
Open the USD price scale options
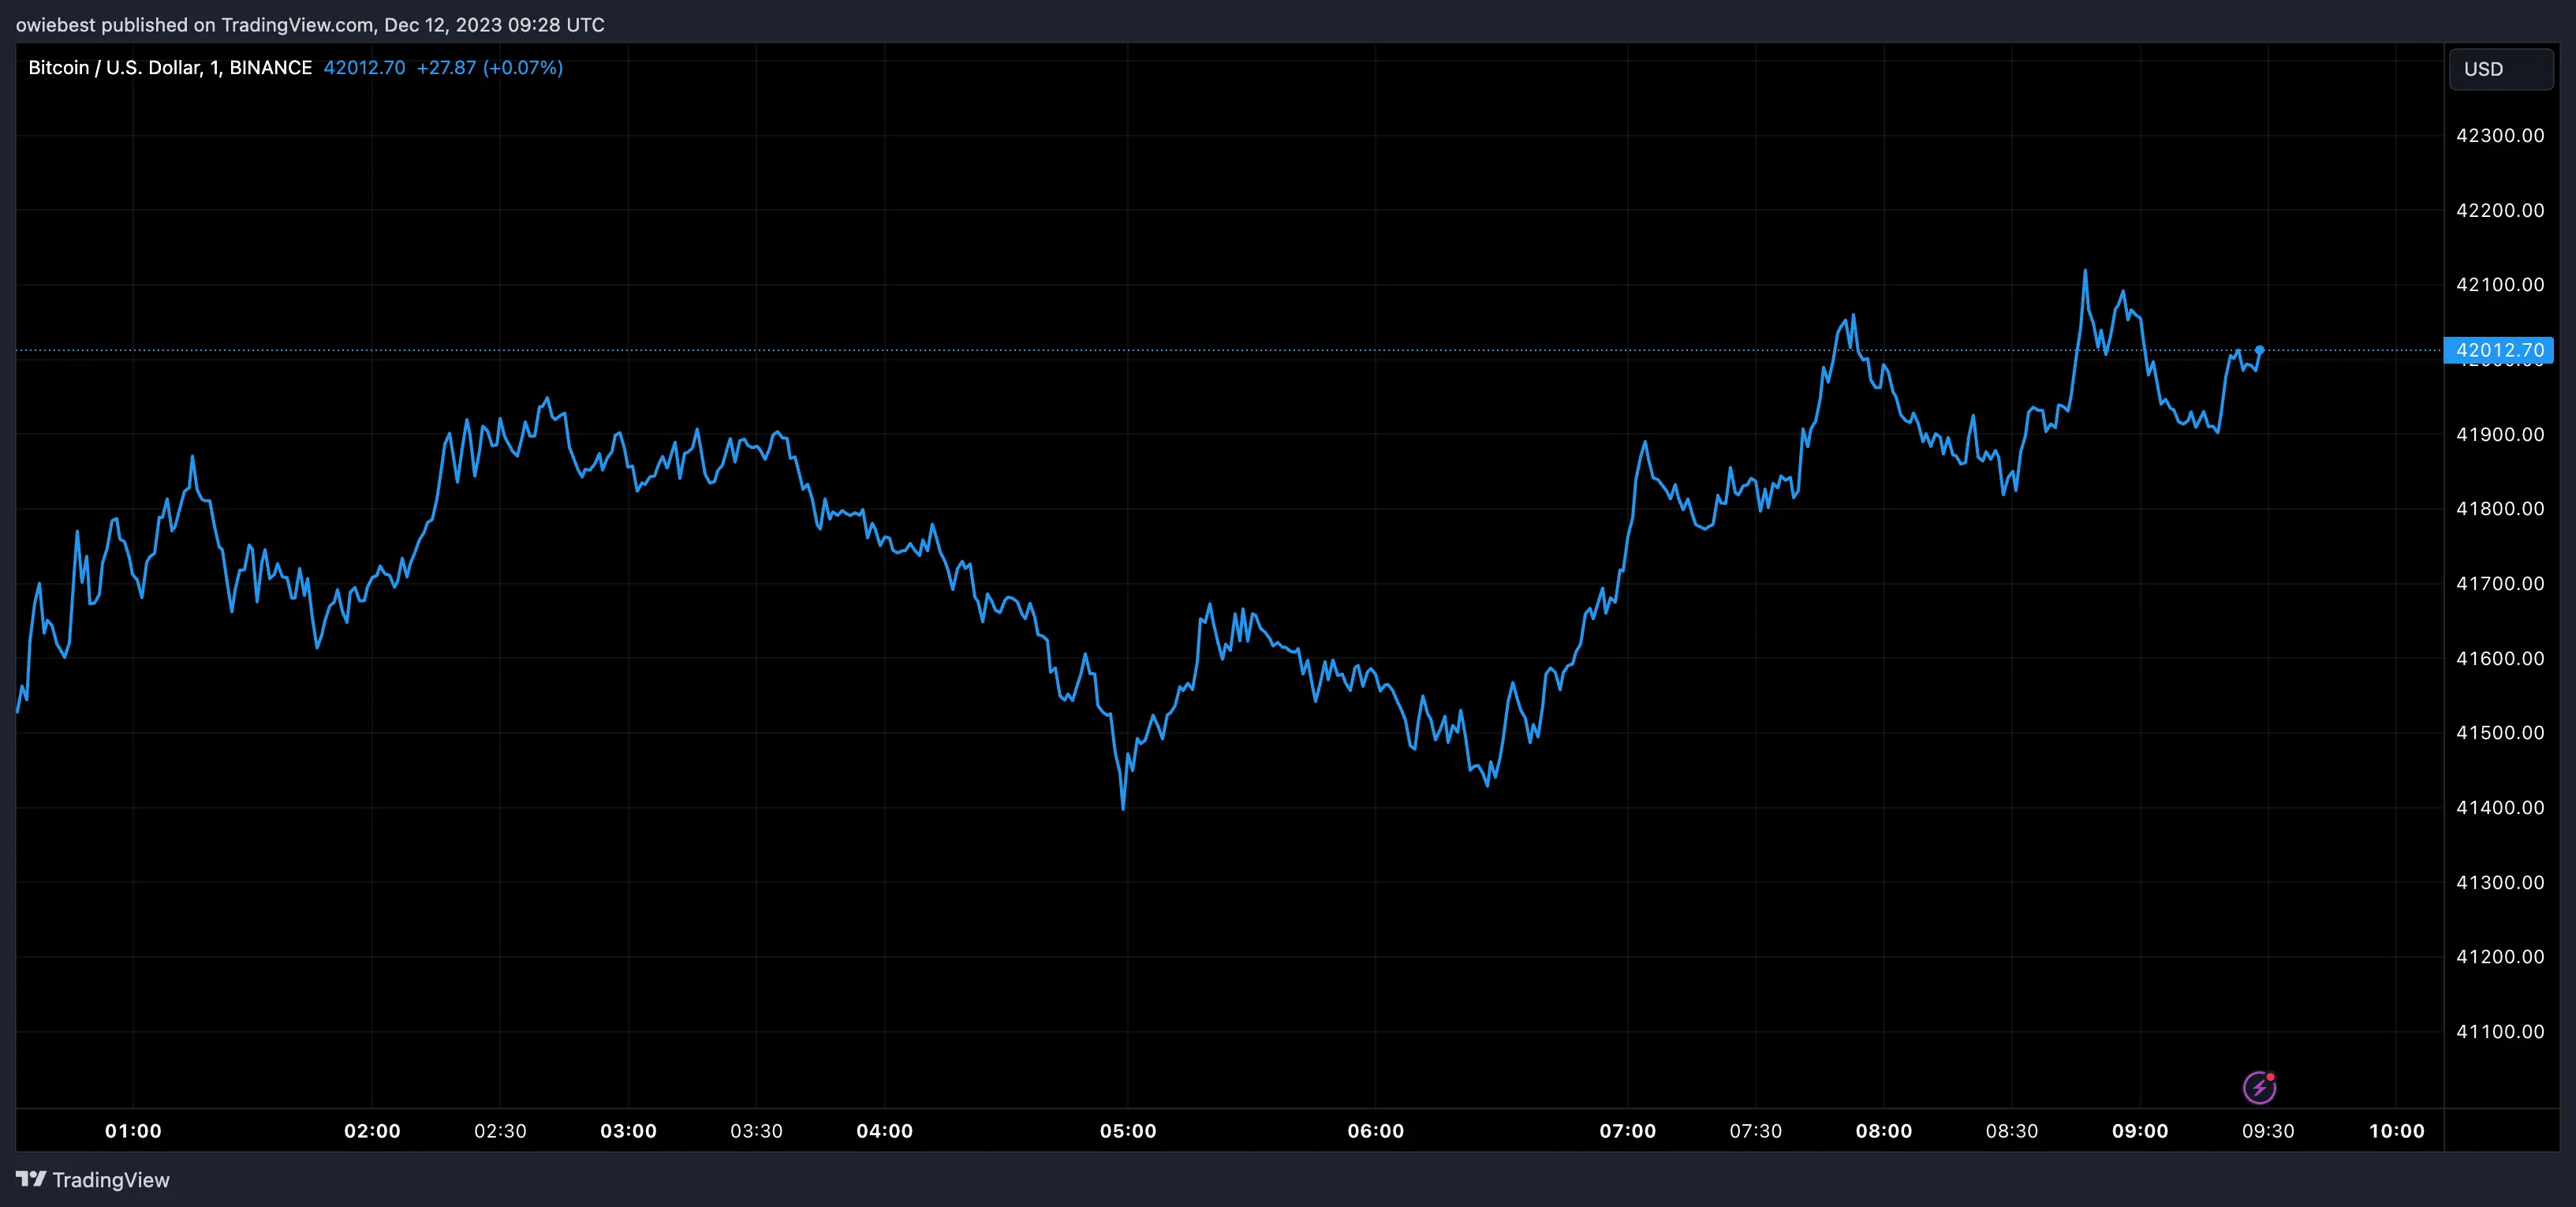coord(2500,600)
